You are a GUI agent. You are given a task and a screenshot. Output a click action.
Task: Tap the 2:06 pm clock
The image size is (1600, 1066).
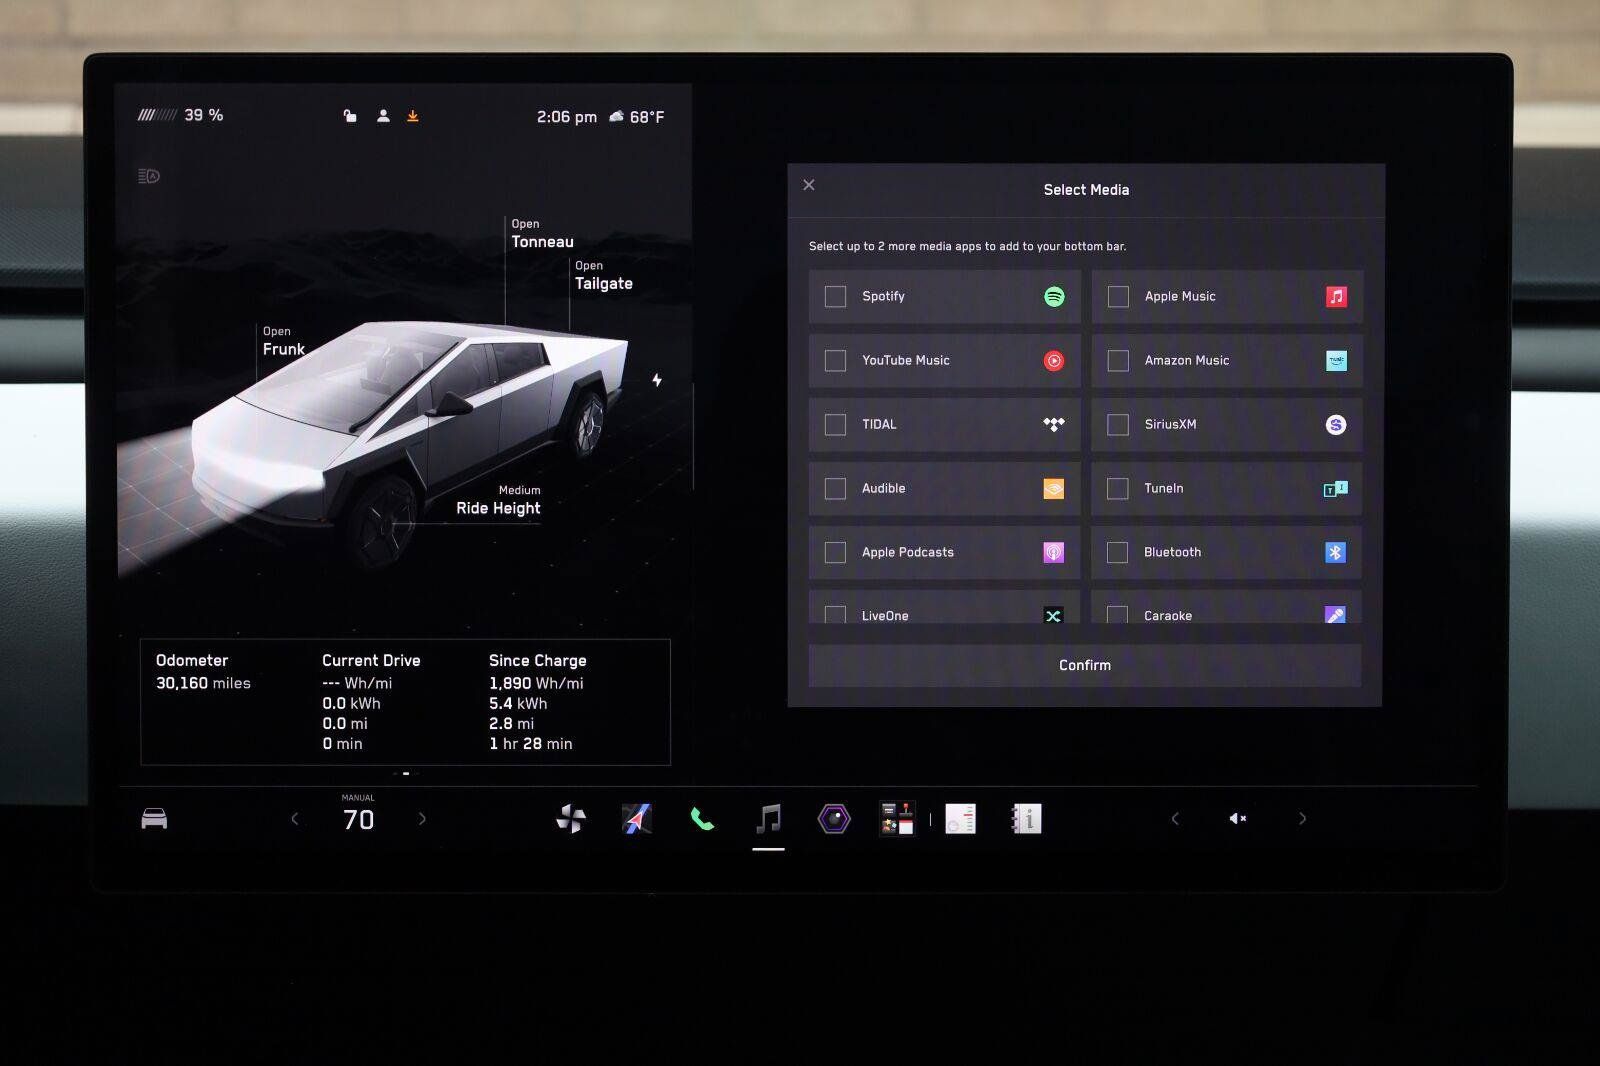(x=567, y=117)
